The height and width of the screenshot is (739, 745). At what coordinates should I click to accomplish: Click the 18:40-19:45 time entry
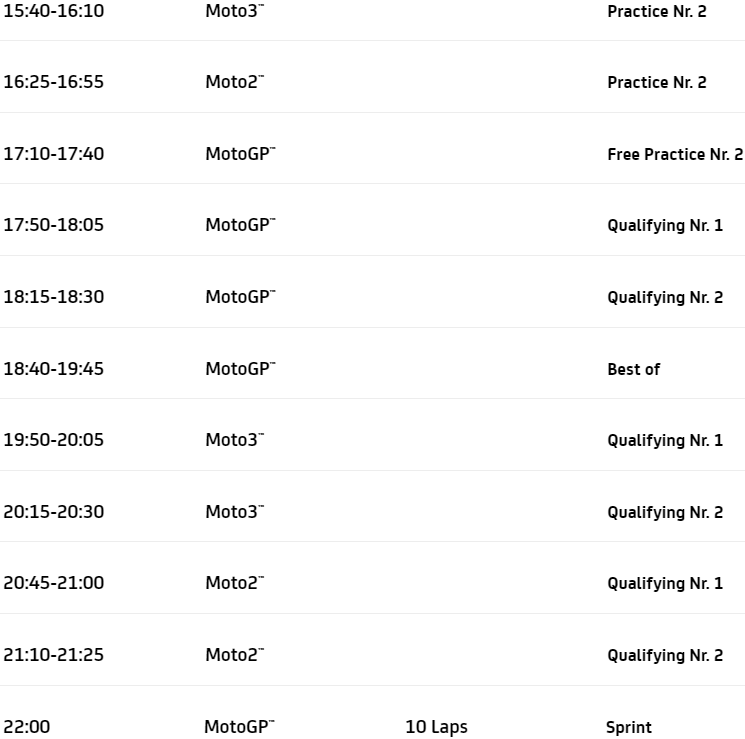(53, 369)
